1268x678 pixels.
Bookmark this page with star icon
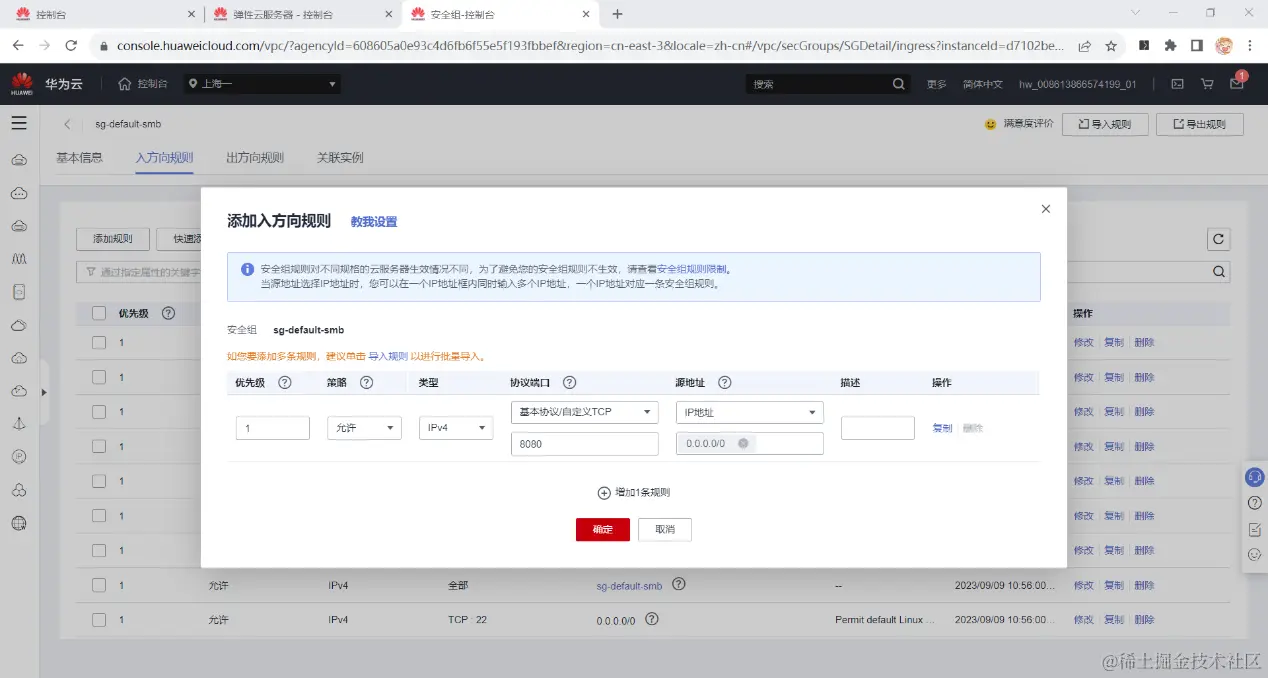(x=1111, y=45)
